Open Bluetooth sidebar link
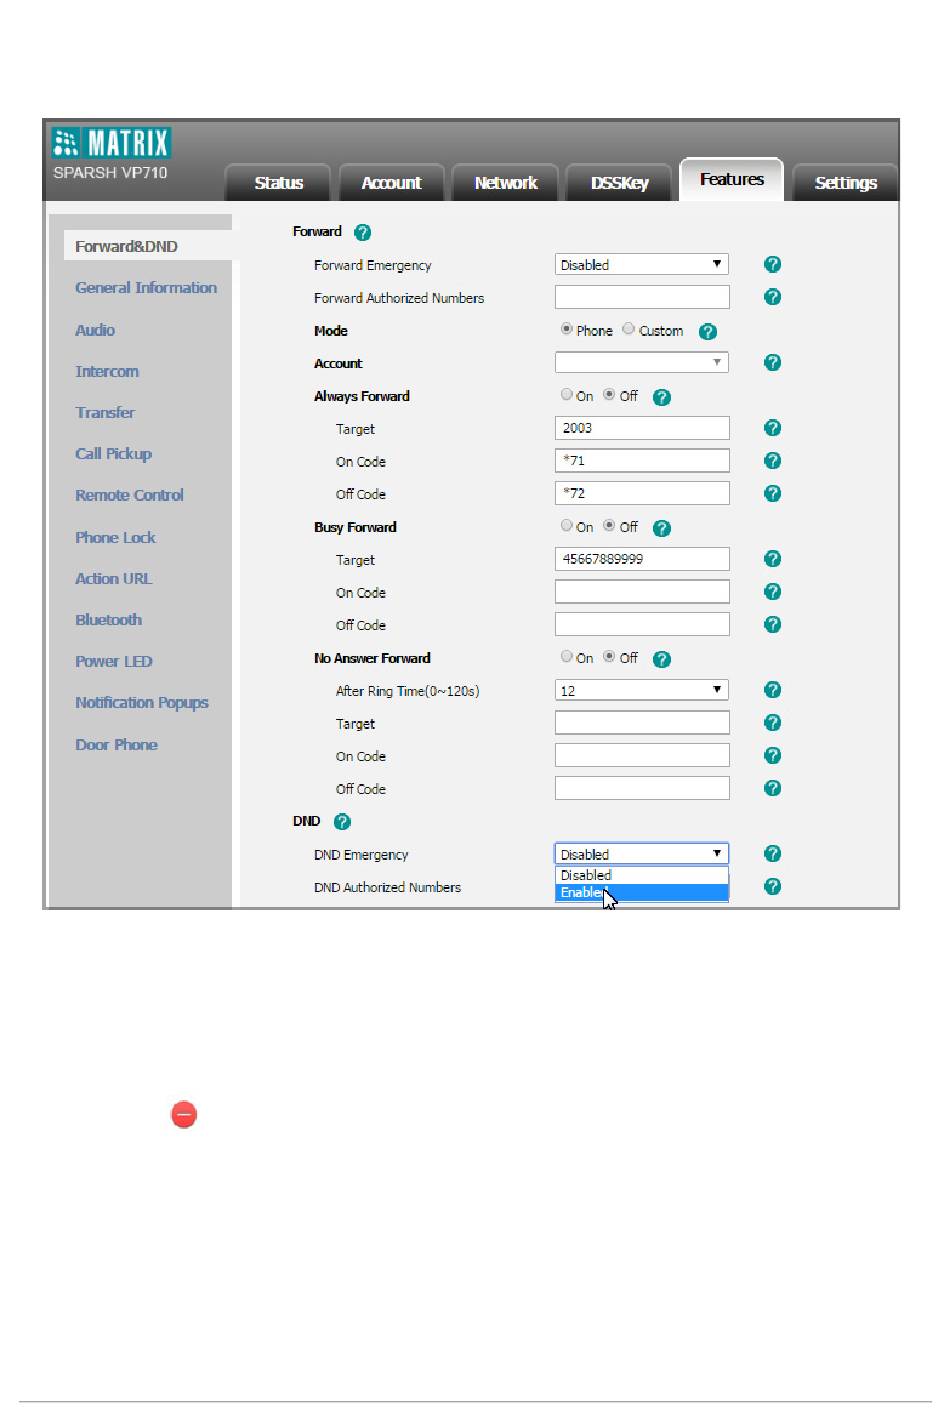The image size is (950, 1420). click(x=108, y=620)
